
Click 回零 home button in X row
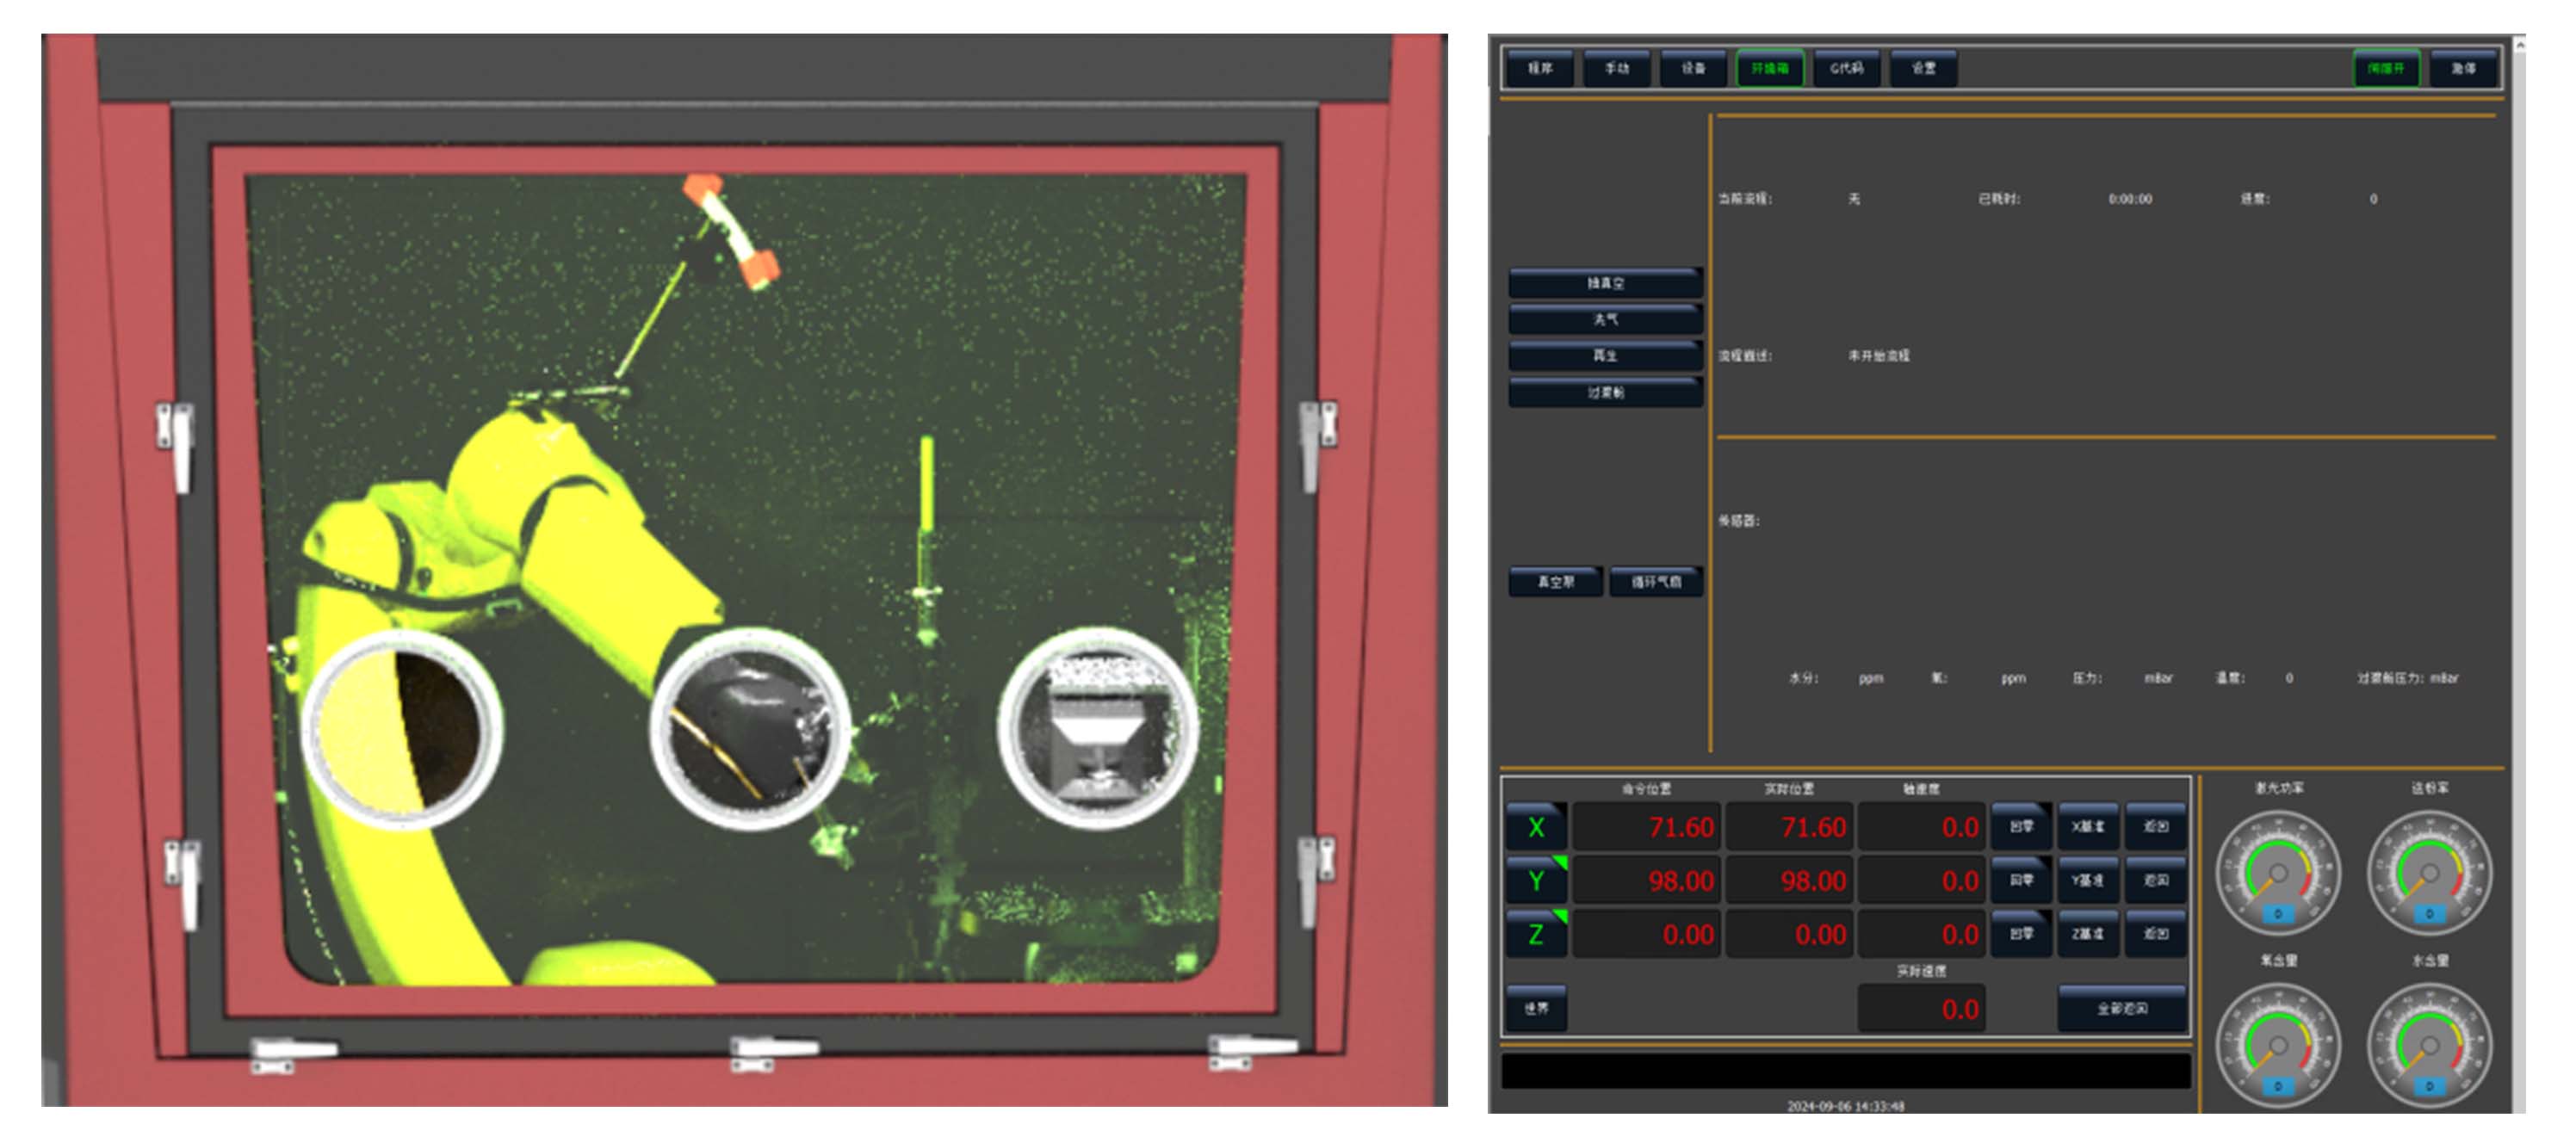pyautogui.click(x=2021, y=826)
